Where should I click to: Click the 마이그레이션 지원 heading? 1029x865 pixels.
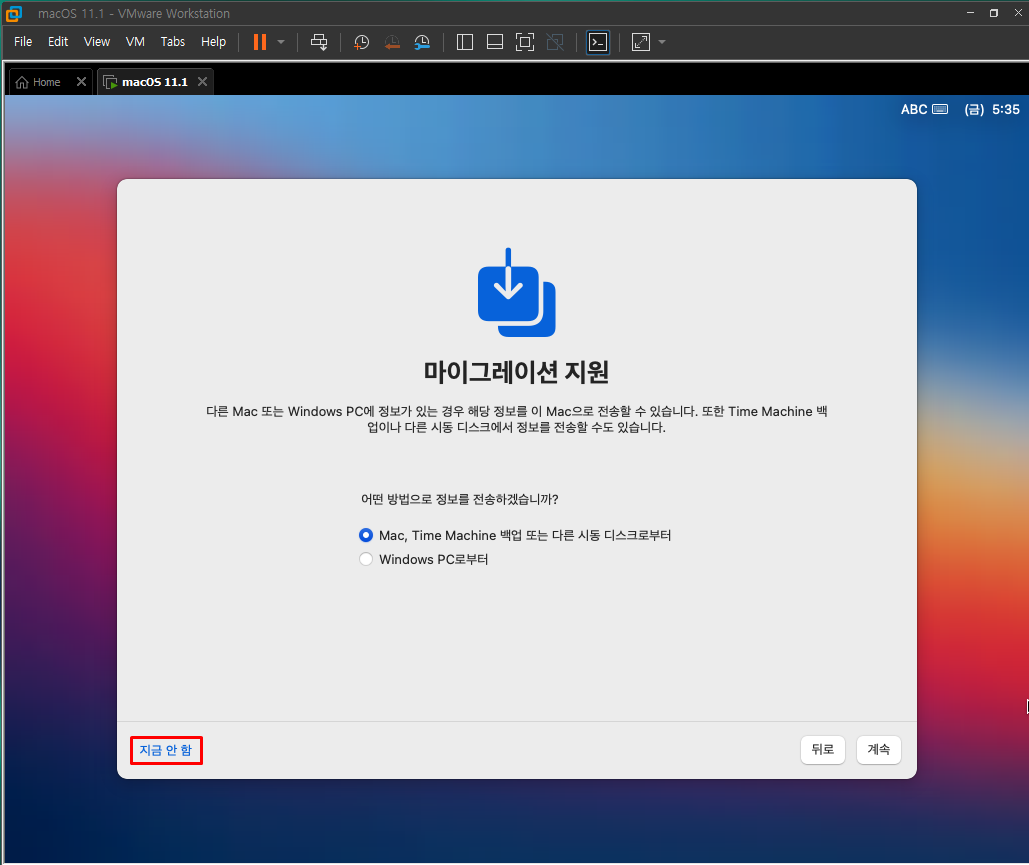[x=516, y=371]
